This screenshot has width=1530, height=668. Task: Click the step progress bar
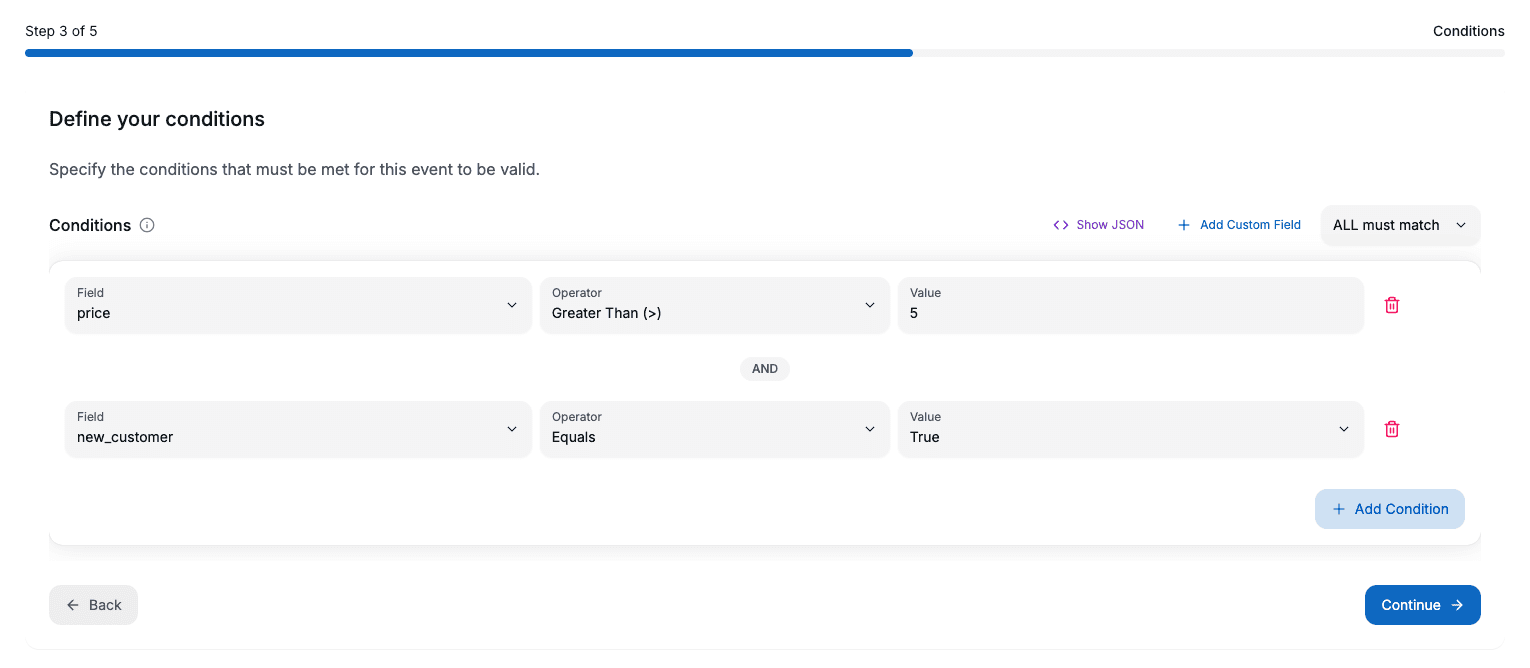click(765, 53)
